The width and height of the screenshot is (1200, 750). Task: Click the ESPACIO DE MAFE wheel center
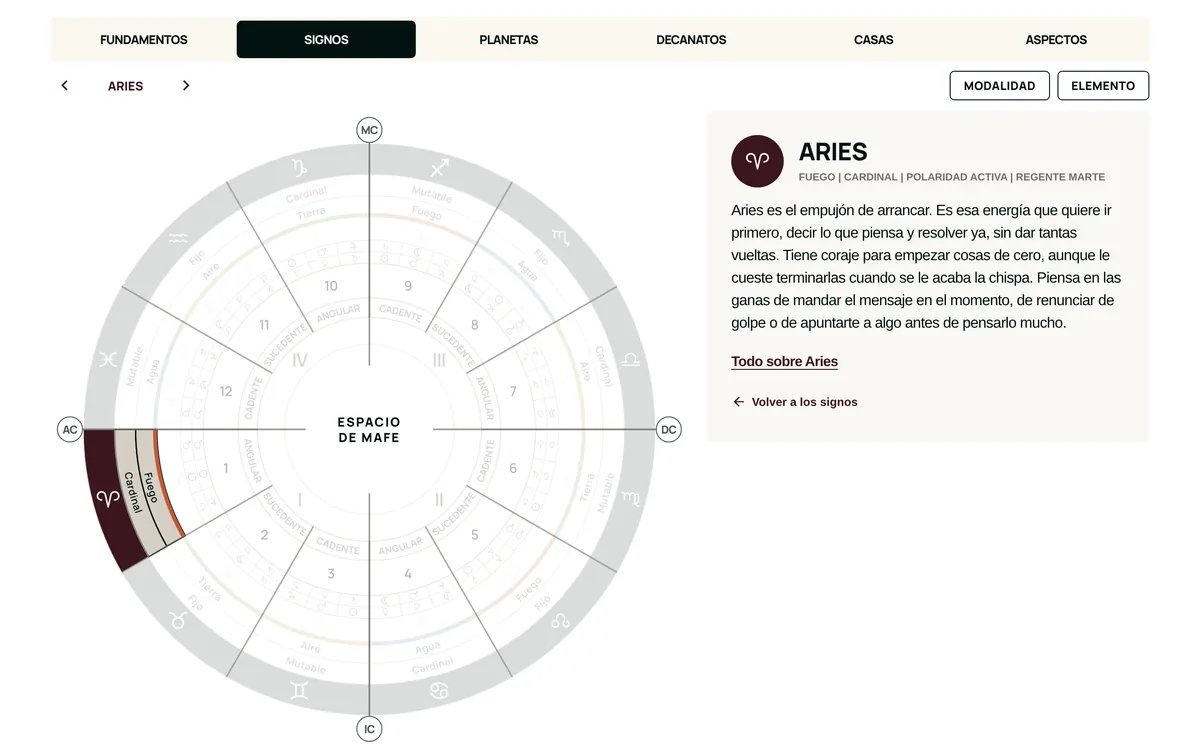(369, 430)
